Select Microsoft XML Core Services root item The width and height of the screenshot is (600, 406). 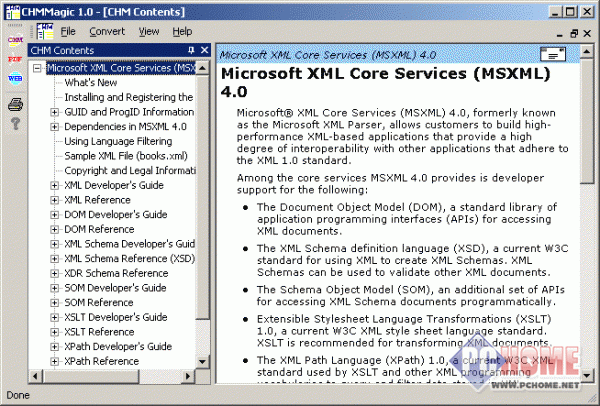pyautogui.click(x=121, y=68)
